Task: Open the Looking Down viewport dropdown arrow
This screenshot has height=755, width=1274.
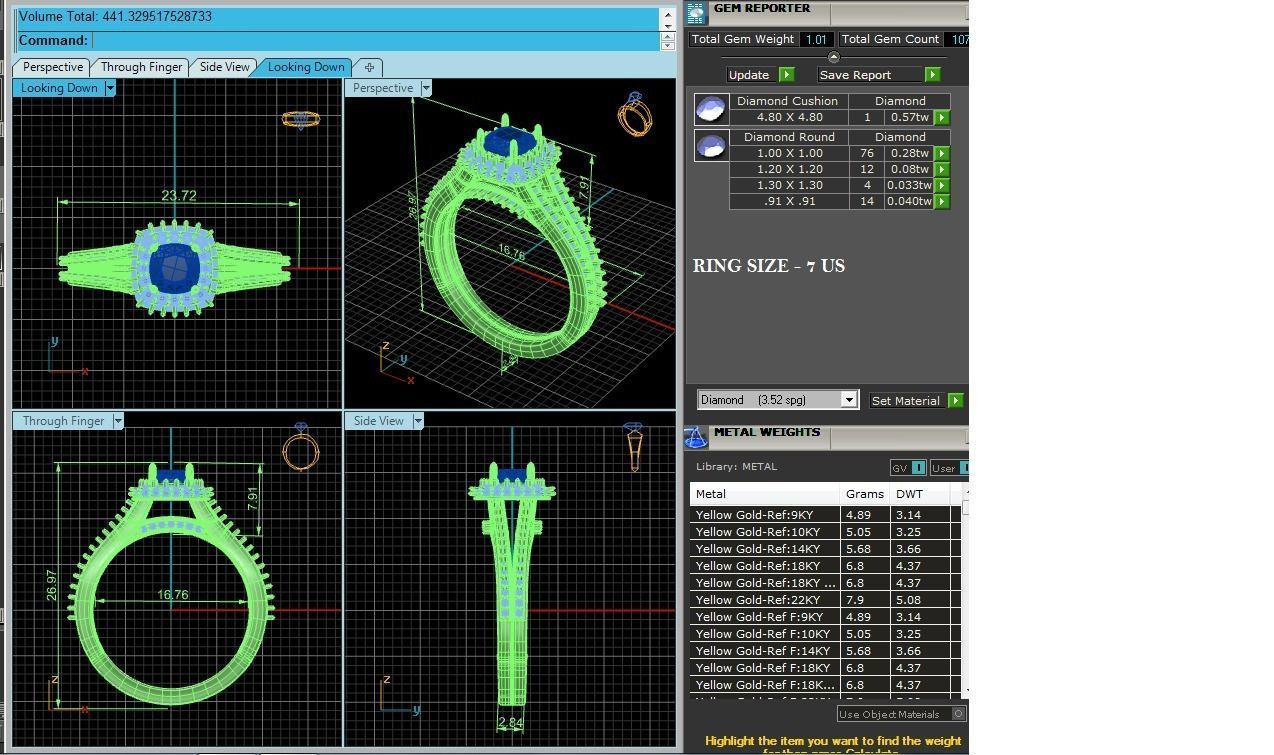Action: tap(110, 88)
